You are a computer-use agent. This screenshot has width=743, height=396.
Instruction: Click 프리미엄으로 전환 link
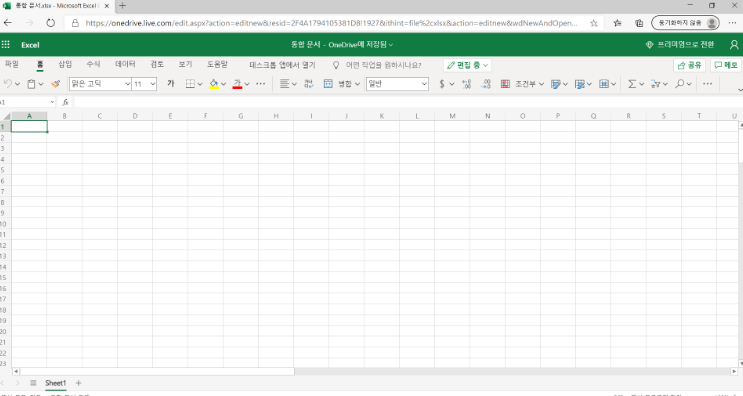(x=680, y=45)
